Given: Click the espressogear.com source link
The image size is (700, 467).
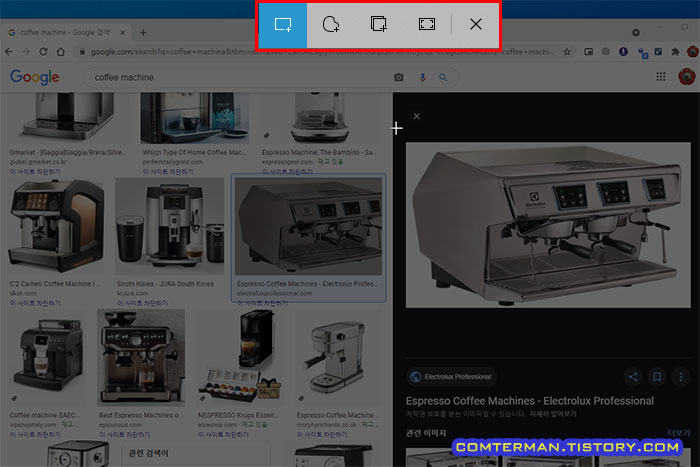Looking at the screenshot, I should tap(288, 162).
